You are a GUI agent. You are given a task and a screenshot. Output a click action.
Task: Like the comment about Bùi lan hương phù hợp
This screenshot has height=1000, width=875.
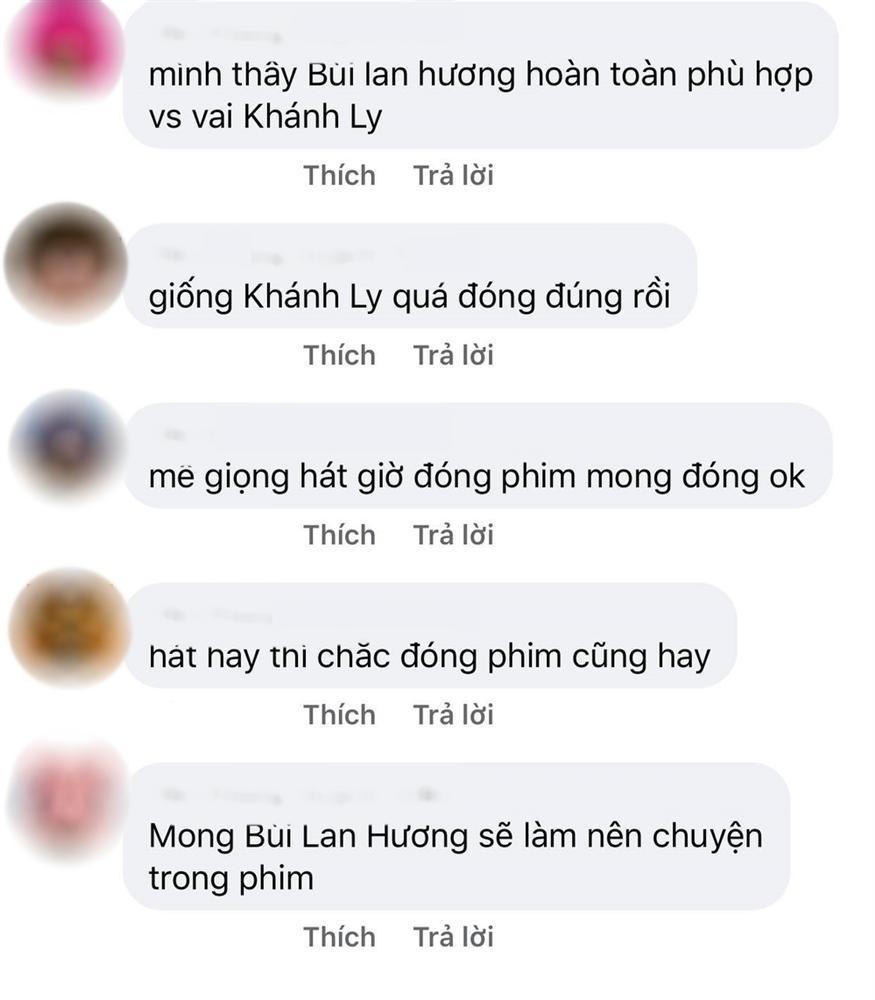[x=339, y=175]
